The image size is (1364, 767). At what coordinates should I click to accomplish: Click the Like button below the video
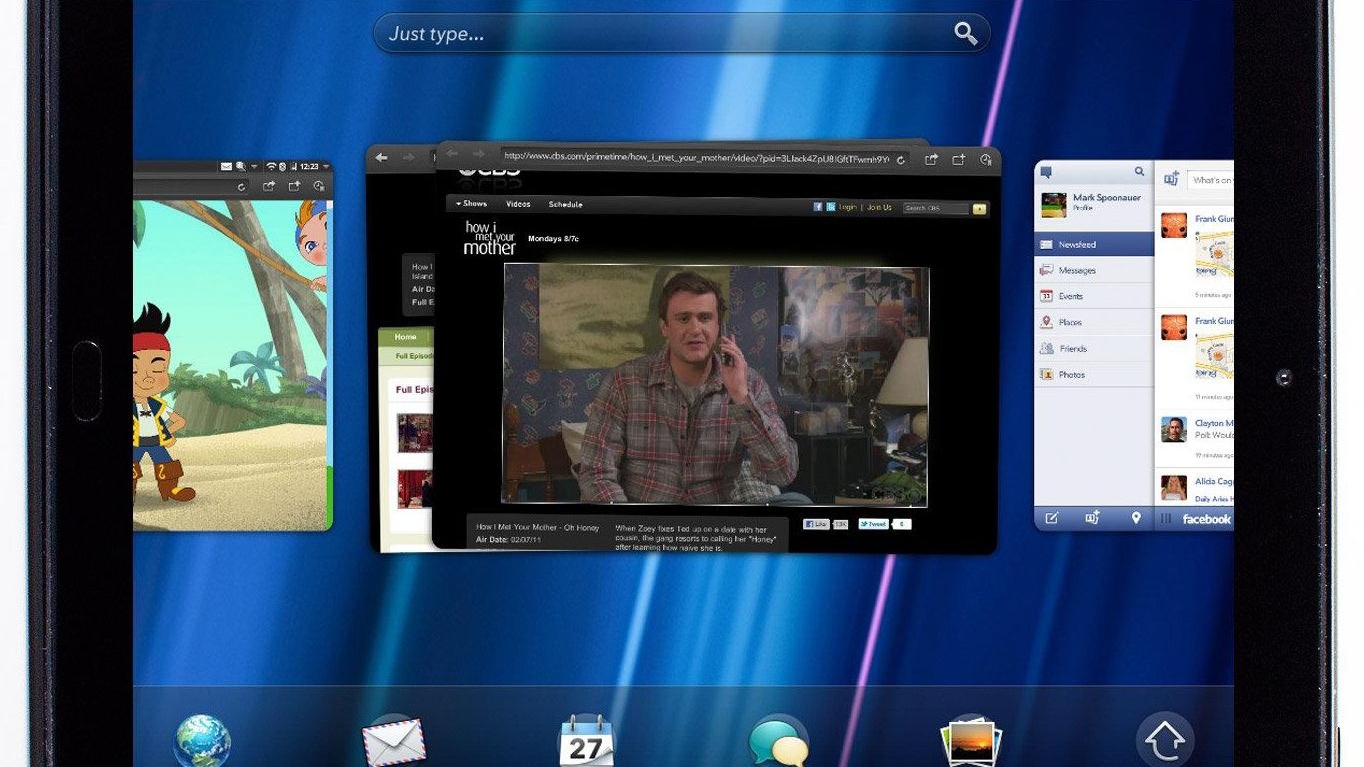coord(817,523)
